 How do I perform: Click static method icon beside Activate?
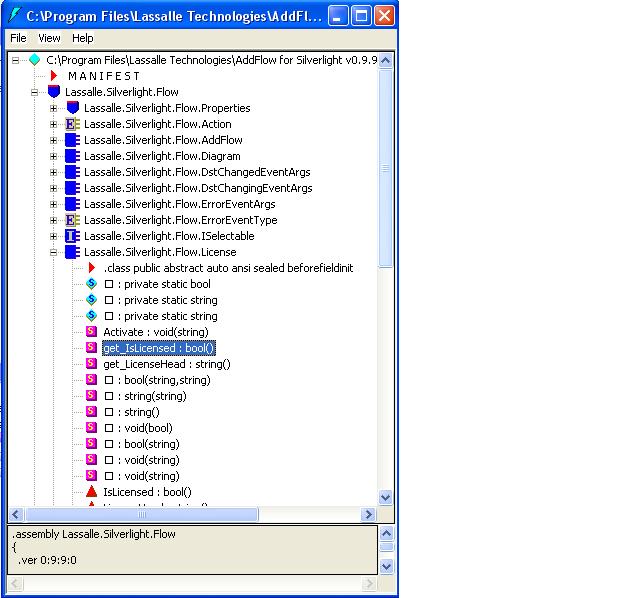(x=91, y=331)
